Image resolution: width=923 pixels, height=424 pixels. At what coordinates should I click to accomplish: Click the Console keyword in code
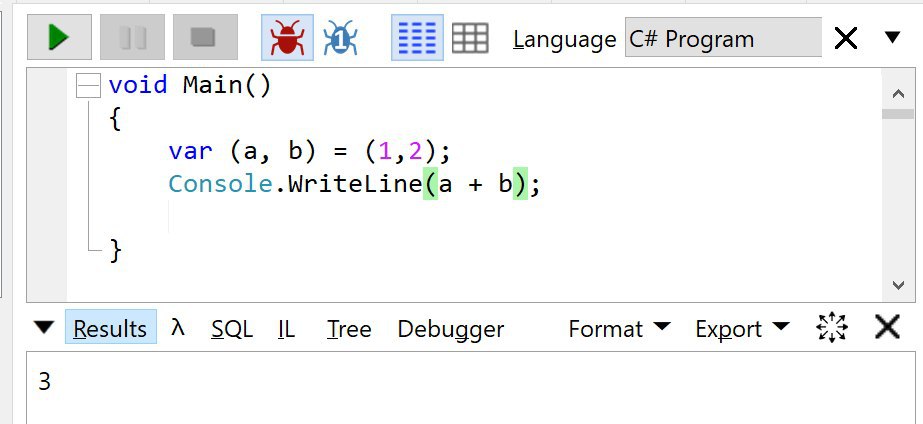click(220, 184)
